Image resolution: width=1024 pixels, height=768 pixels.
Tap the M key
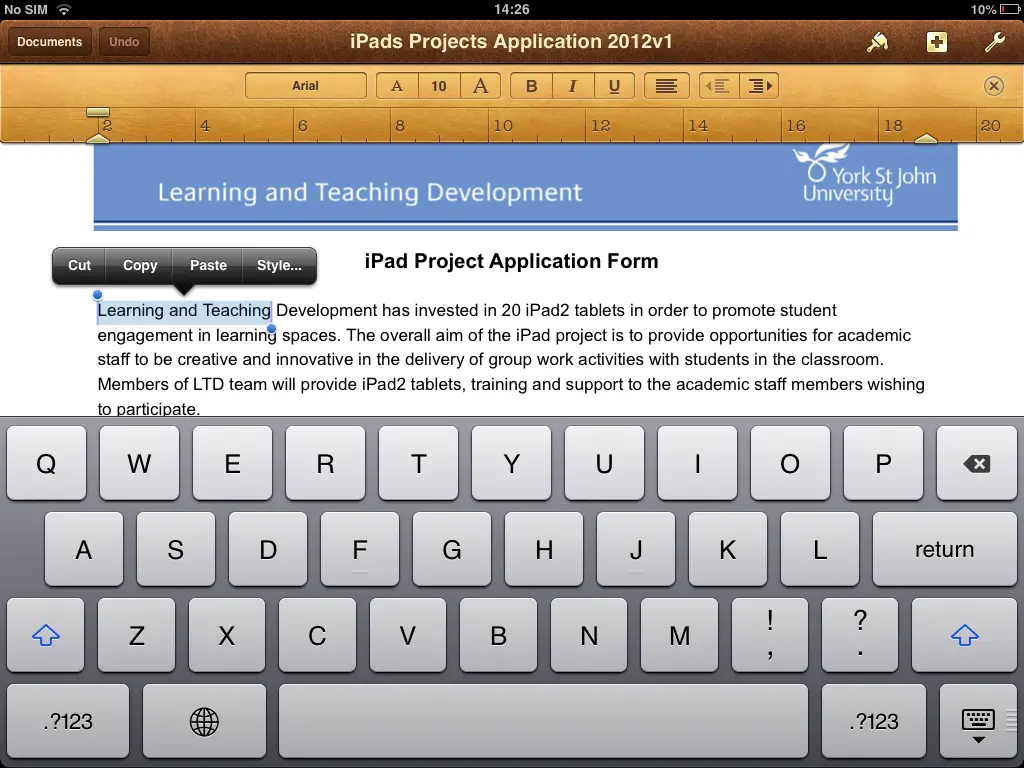click(679, 635)
